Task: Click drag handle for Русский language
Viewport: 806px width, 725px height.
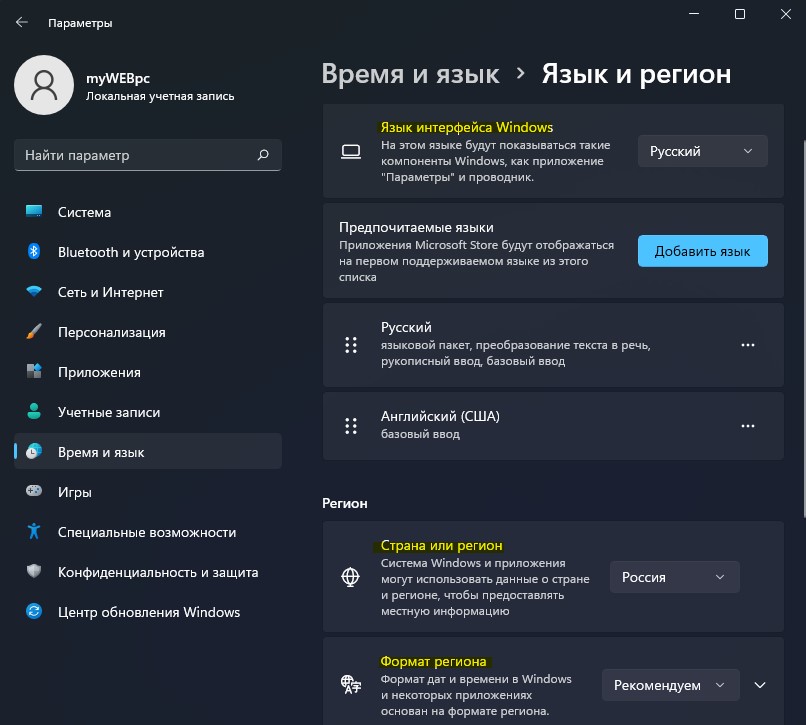Action: 351,345
